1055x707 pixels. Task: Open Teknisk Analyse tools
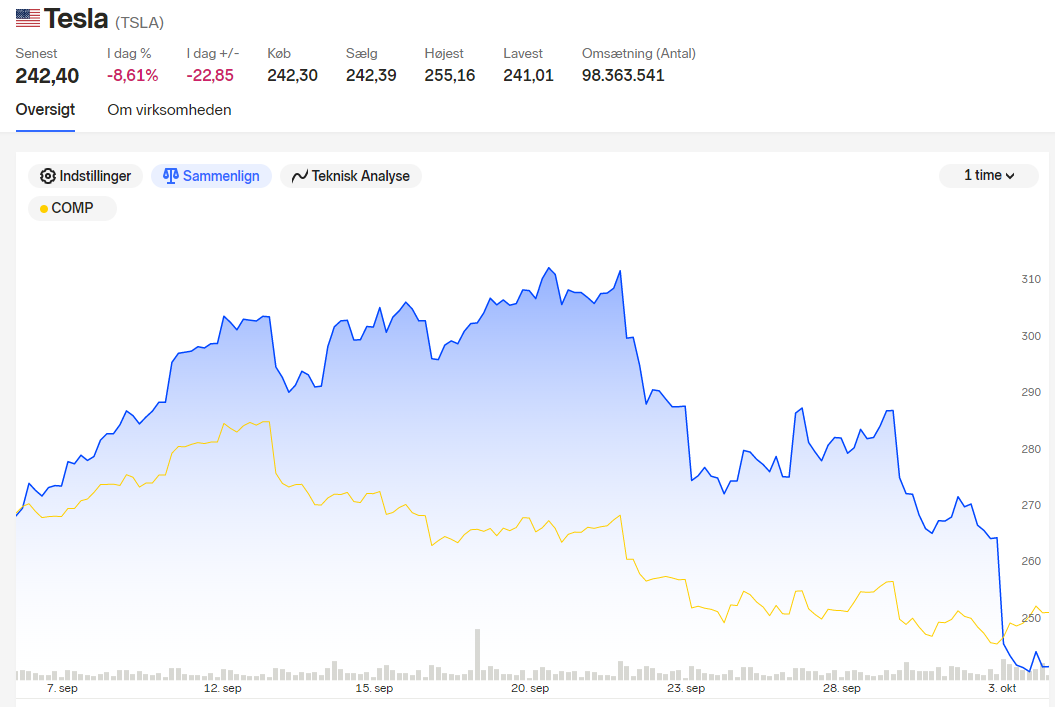pyautogui.click(x=351, y=176)
